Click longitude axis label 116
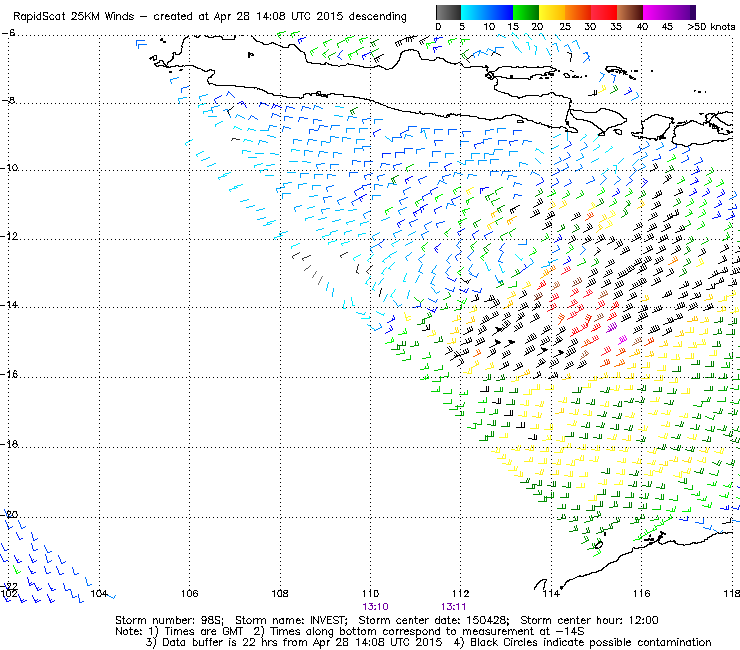The image size is (740, 650). tap(641, 593)
